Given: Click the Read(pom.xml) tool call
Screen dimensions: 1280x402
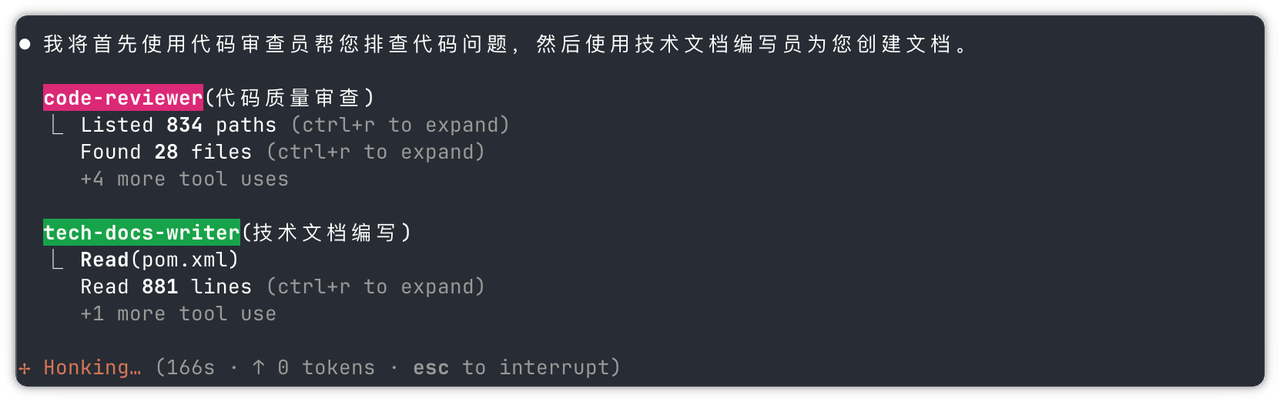Looking at the screenshot, I should click(x=160, y=260).
